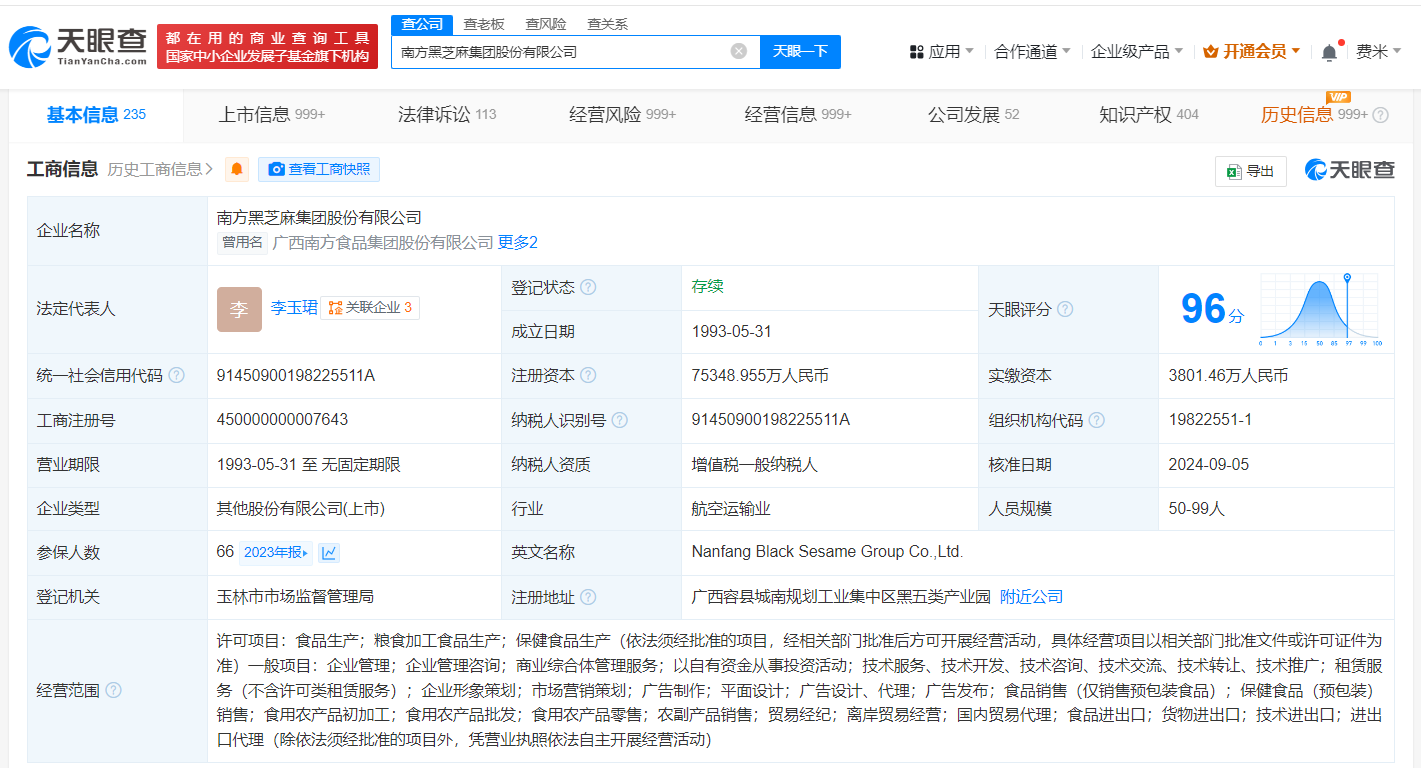Click the notification bell in the top bar
Viewport: 1421px width, 768px height.
(1328, 52)
